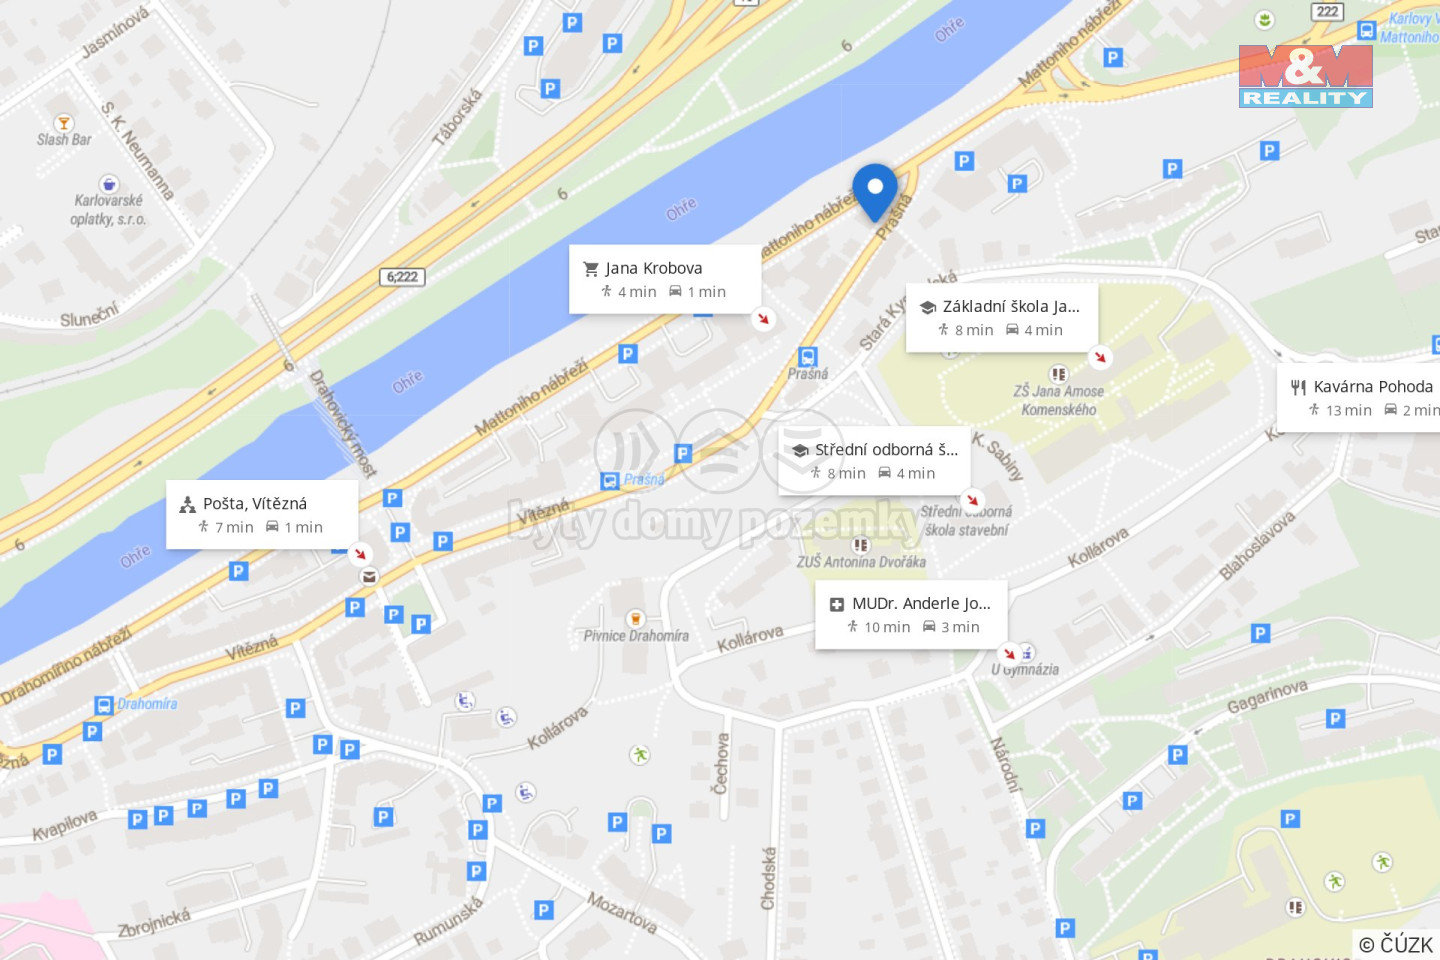Click the 6;222 road number badge
This screenshot has height=960, width=1440.
[x=403, y=277]
